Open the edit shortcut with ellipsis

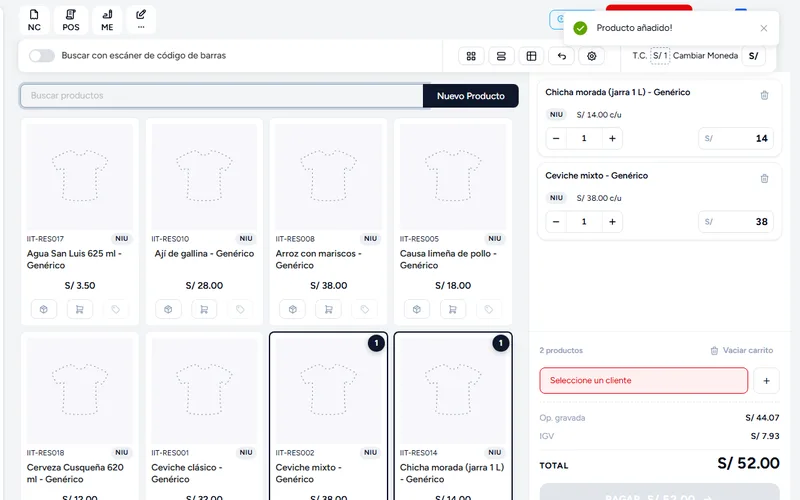[x=141, y=20]
